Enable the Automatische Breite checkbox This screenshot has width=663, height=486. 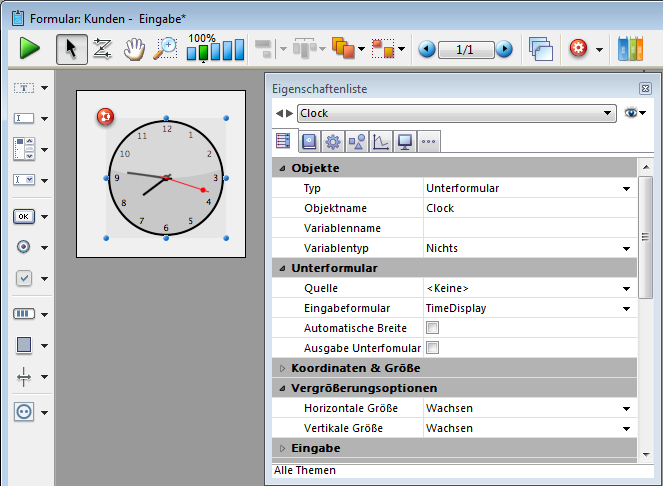click(433, 328)
